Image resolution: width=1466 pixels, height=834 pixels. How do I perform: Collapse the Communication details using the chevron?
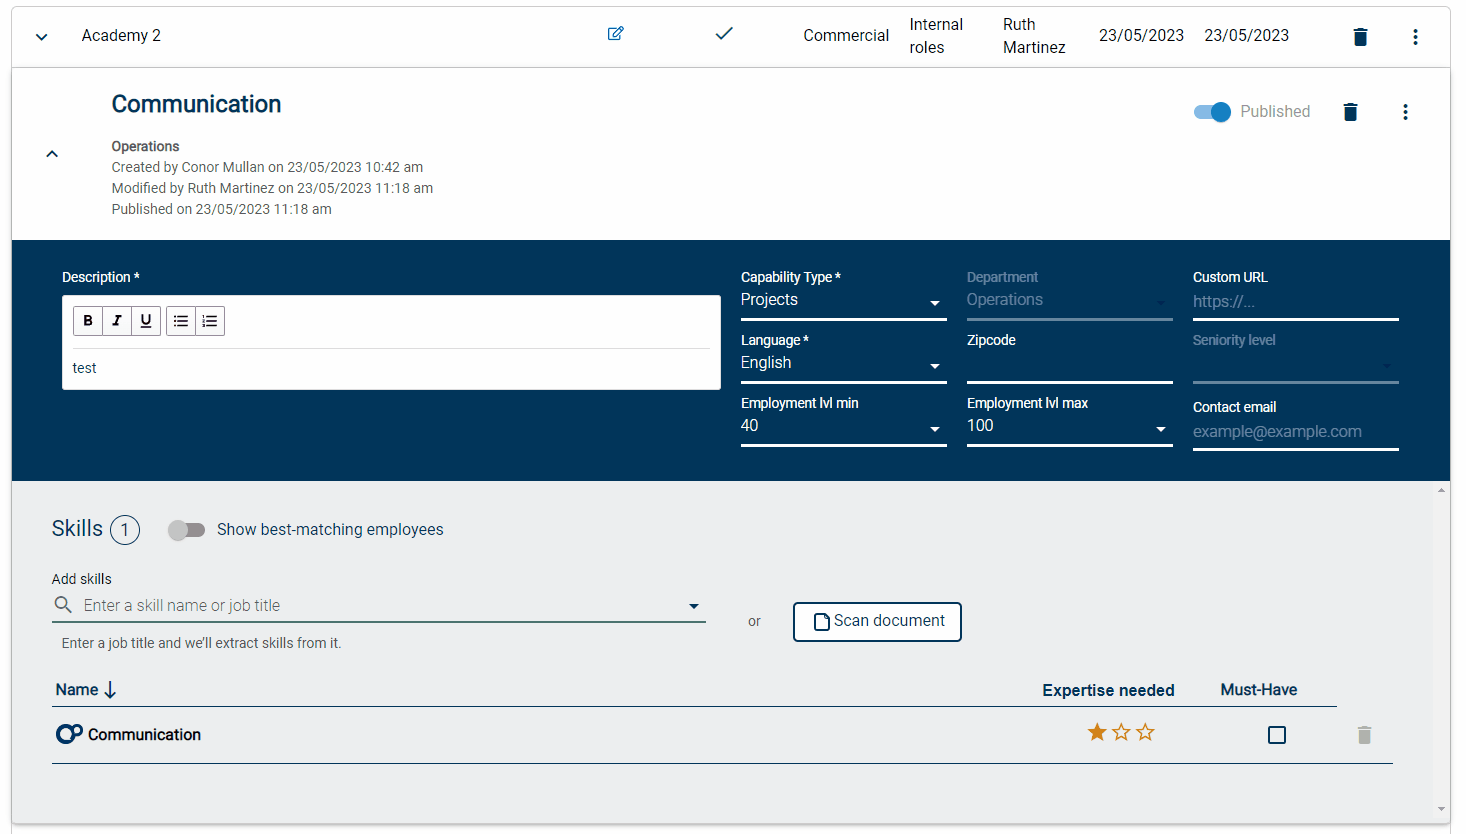(x=51, y=153)
